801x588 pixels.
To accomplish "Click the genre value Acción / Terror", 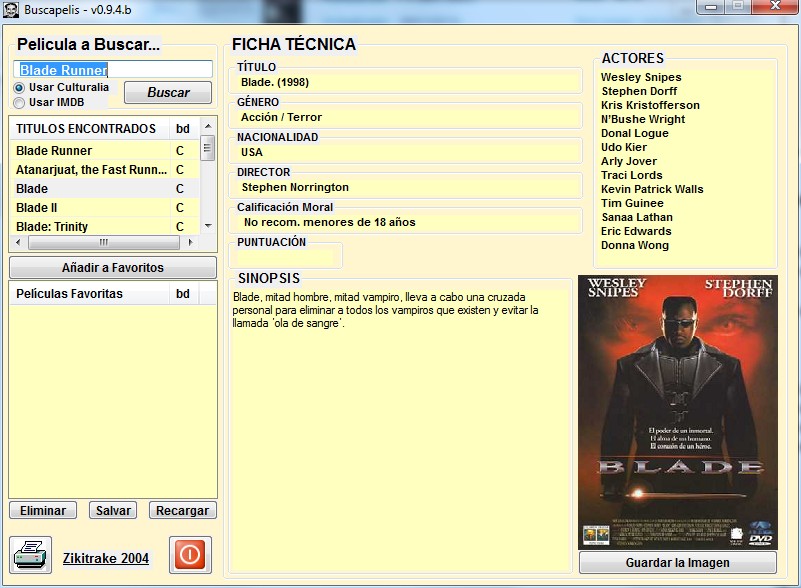I will (281, 117).
